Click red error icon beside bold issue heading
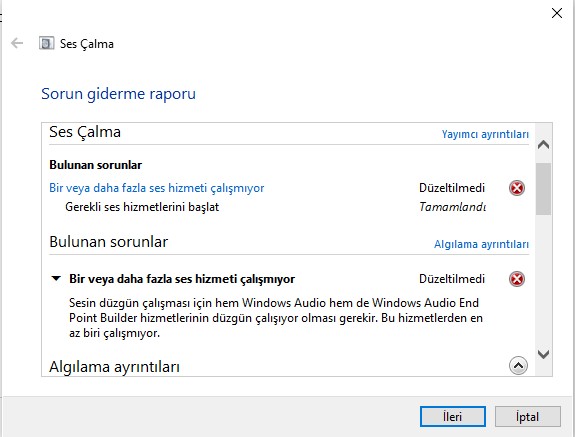575x437 pixels. pyautogui.click(x=517, y=279)
